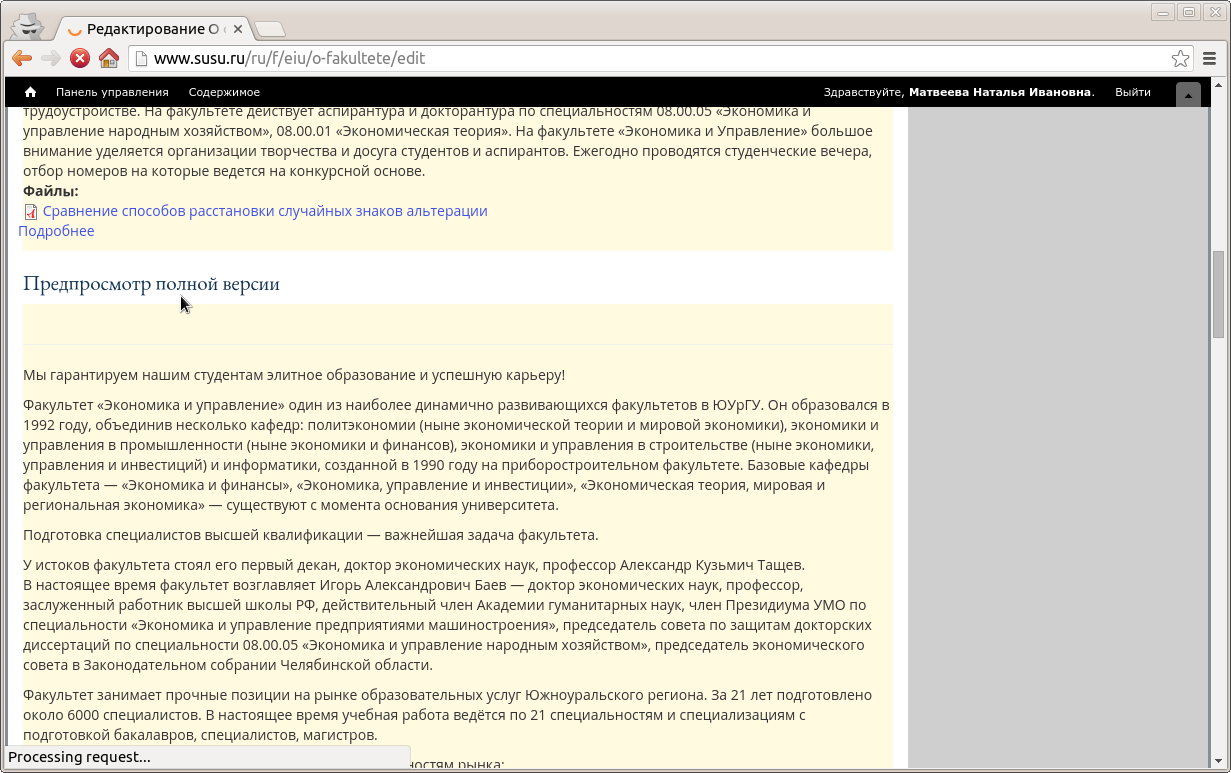
Task: Open the Сравнение способов расстановки file link
Action: click(265, 211)
